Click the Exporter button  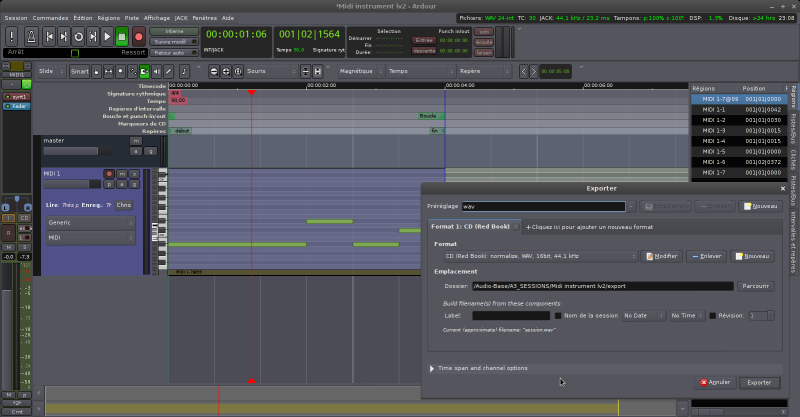coord(759,382)
